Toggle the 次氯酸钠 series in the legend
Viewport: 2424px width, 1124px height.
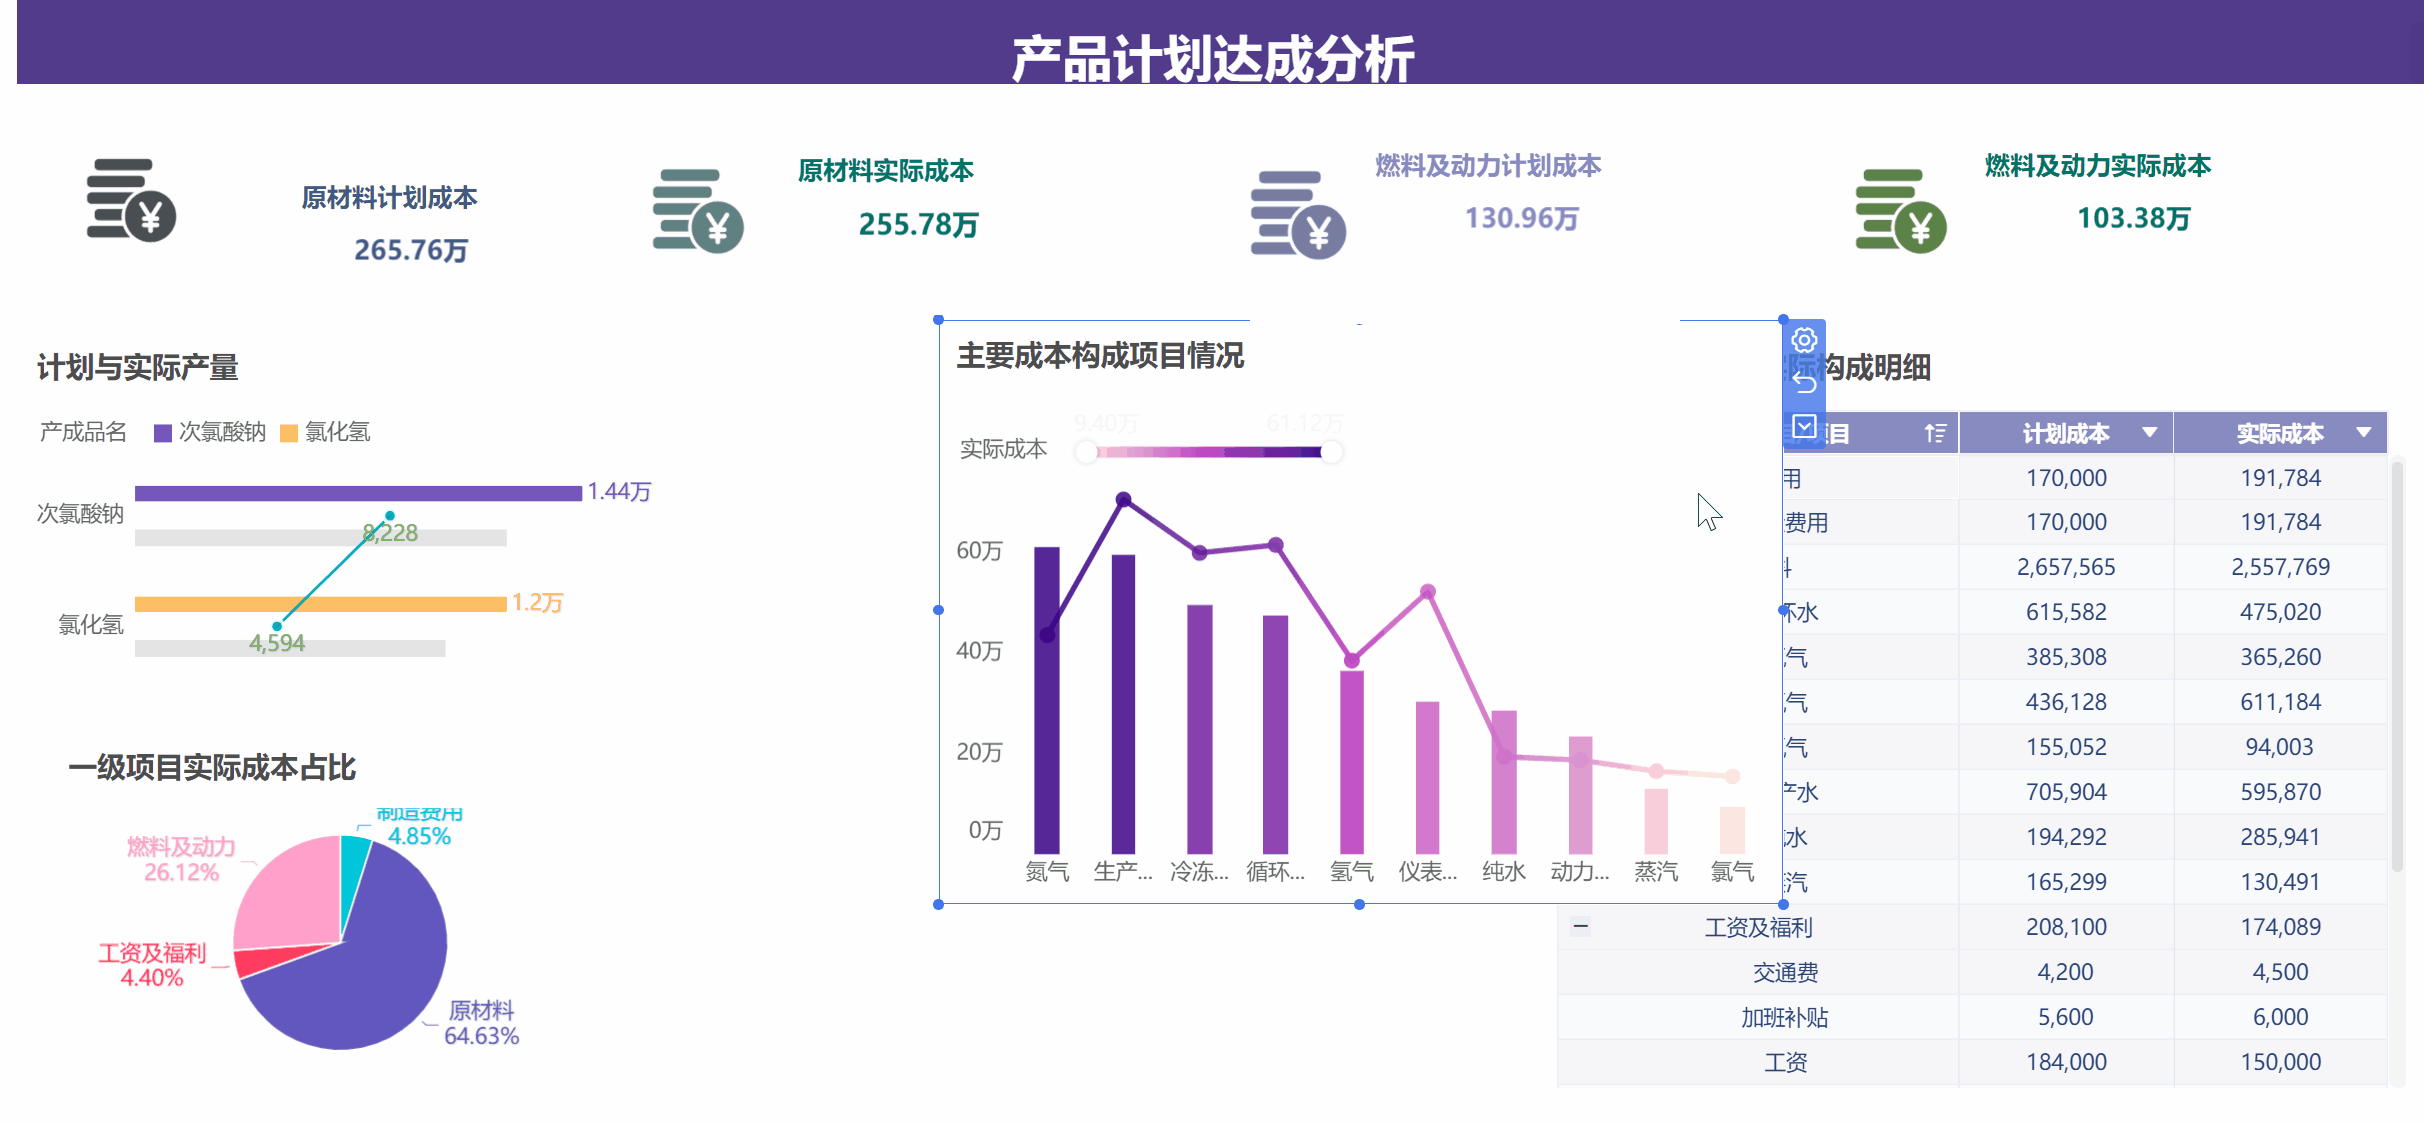207,432
